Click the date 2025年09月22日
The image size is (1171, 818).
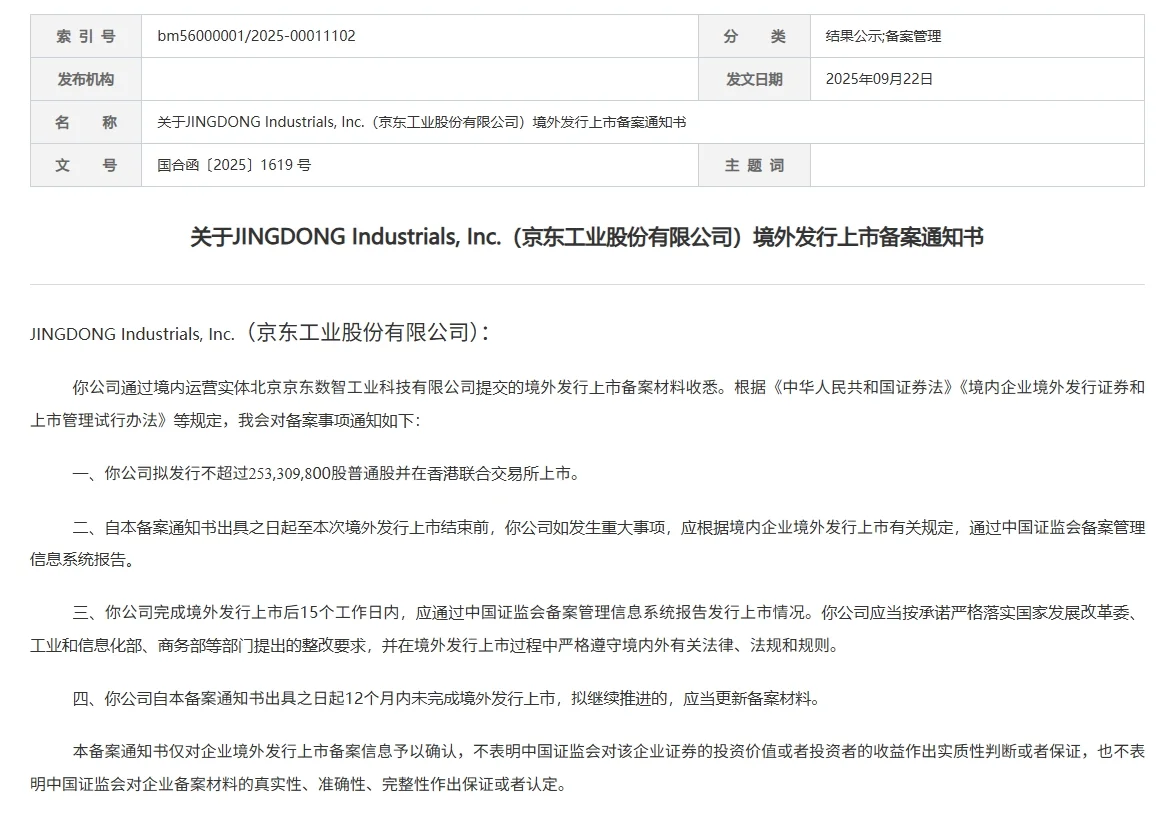click(x=878, y=79)
